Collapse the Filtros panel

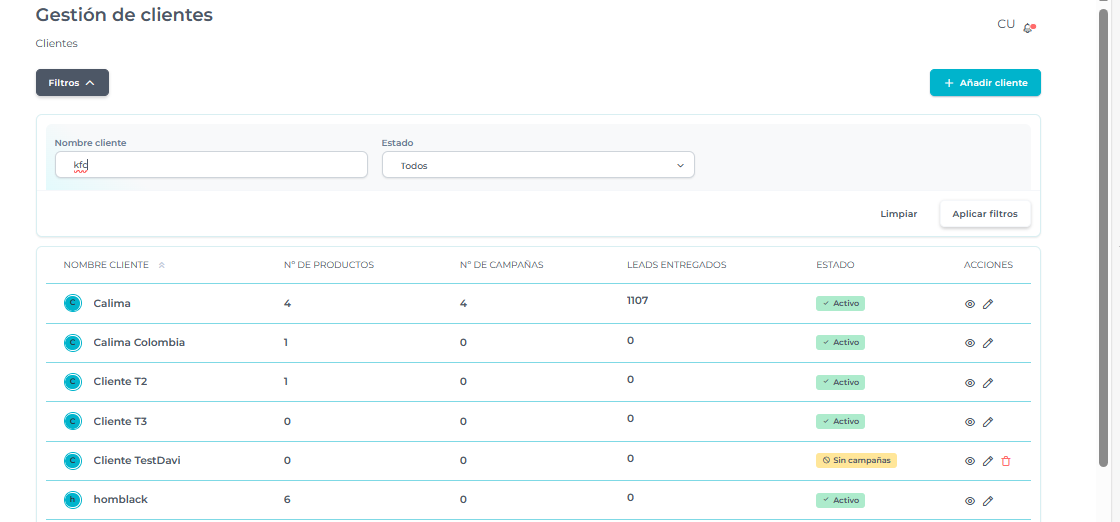click(x=72, y=83)
